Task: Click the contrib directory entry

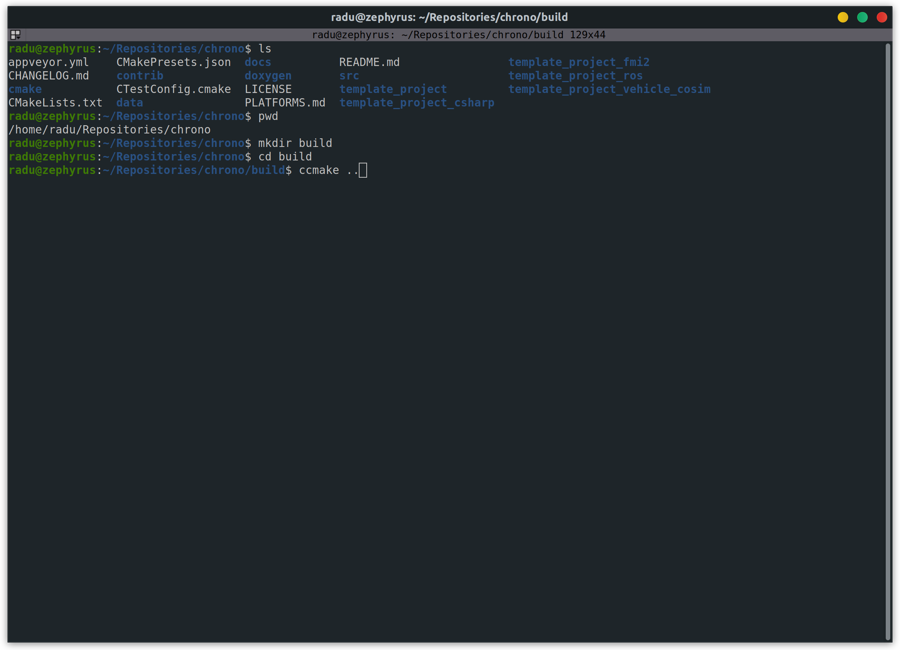Action: (139, 76)
